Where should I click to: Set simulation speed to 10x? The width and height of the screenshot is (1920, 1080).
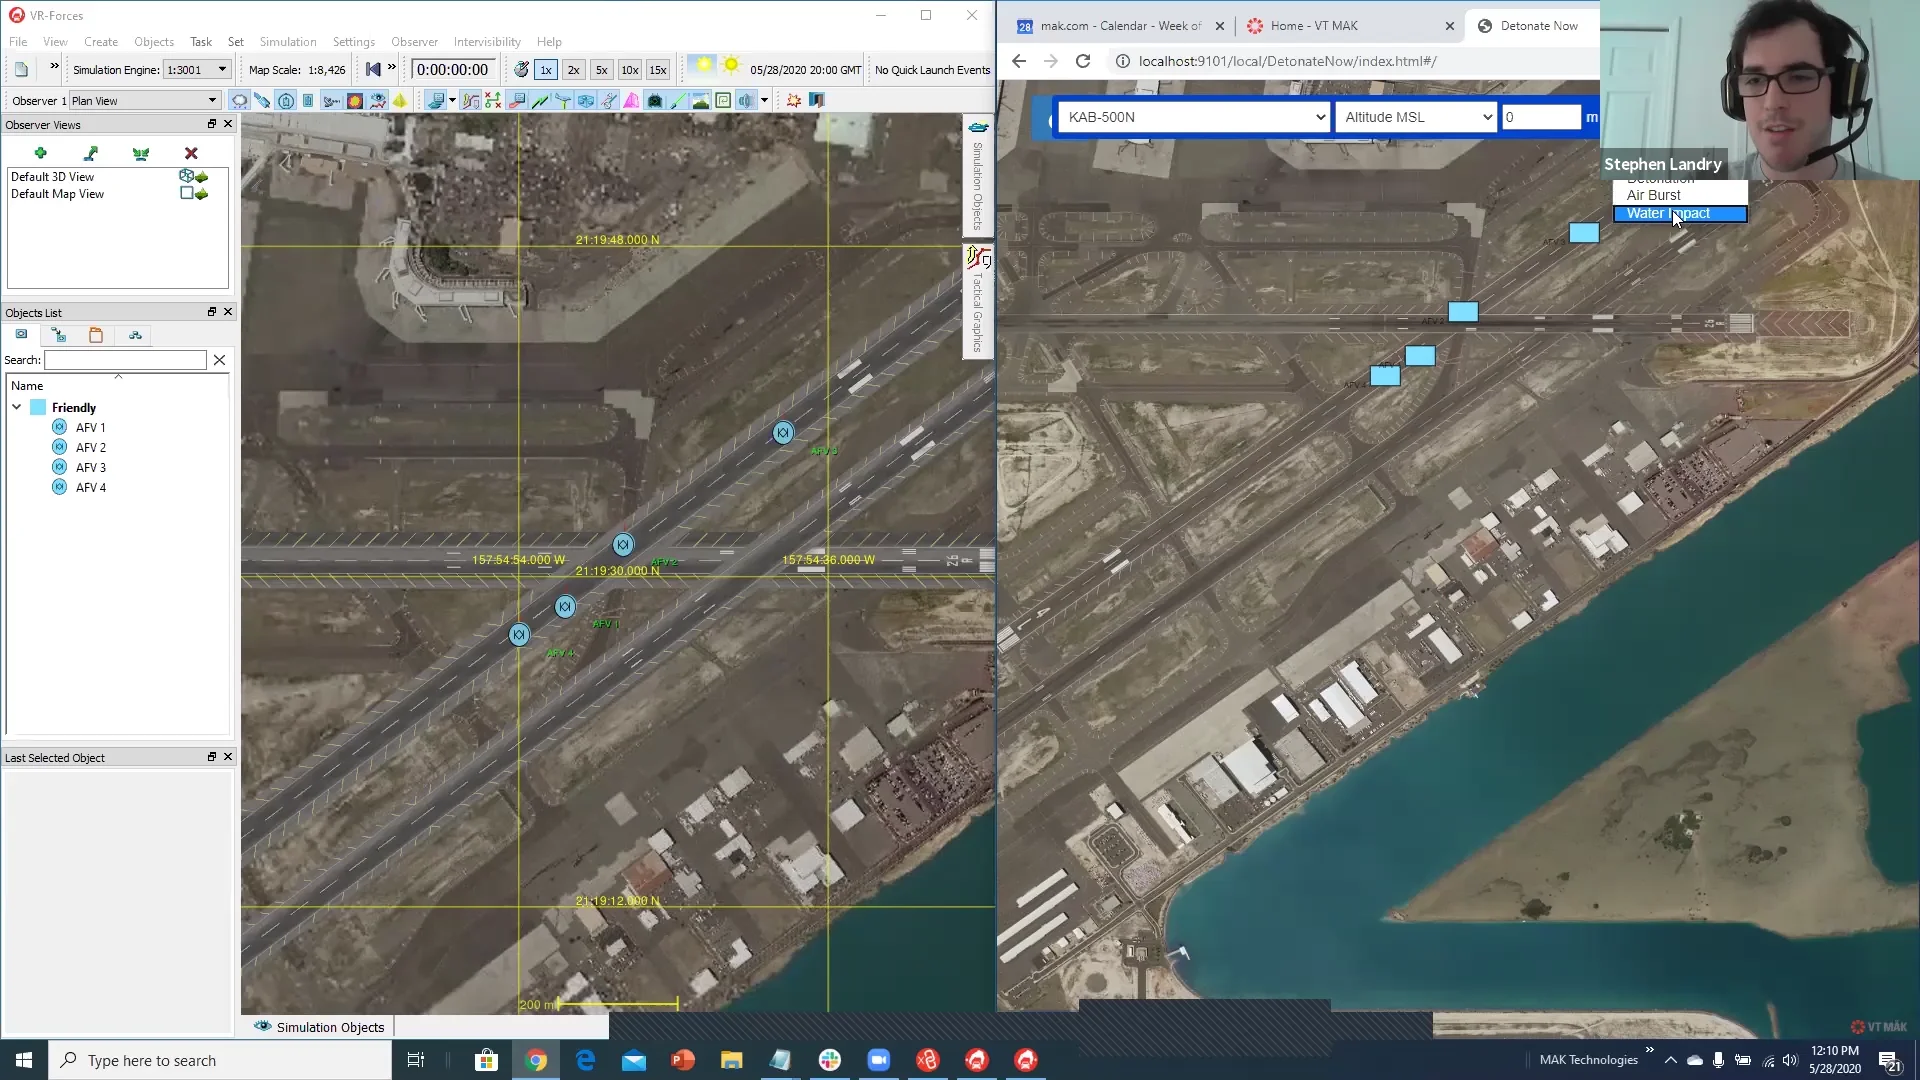pos(629,70)
